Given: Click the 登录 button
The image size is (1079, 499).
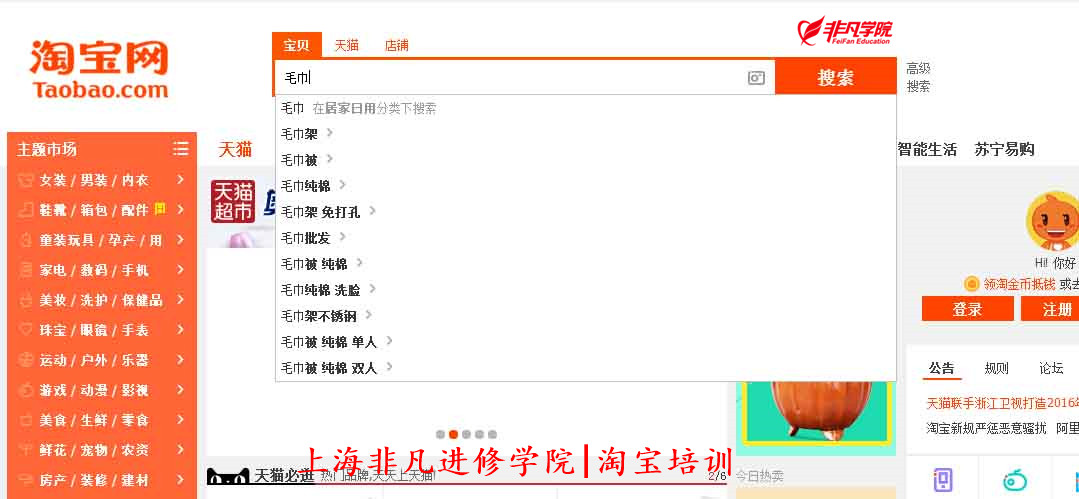Looking at the screenshot, I should (968, 309).
